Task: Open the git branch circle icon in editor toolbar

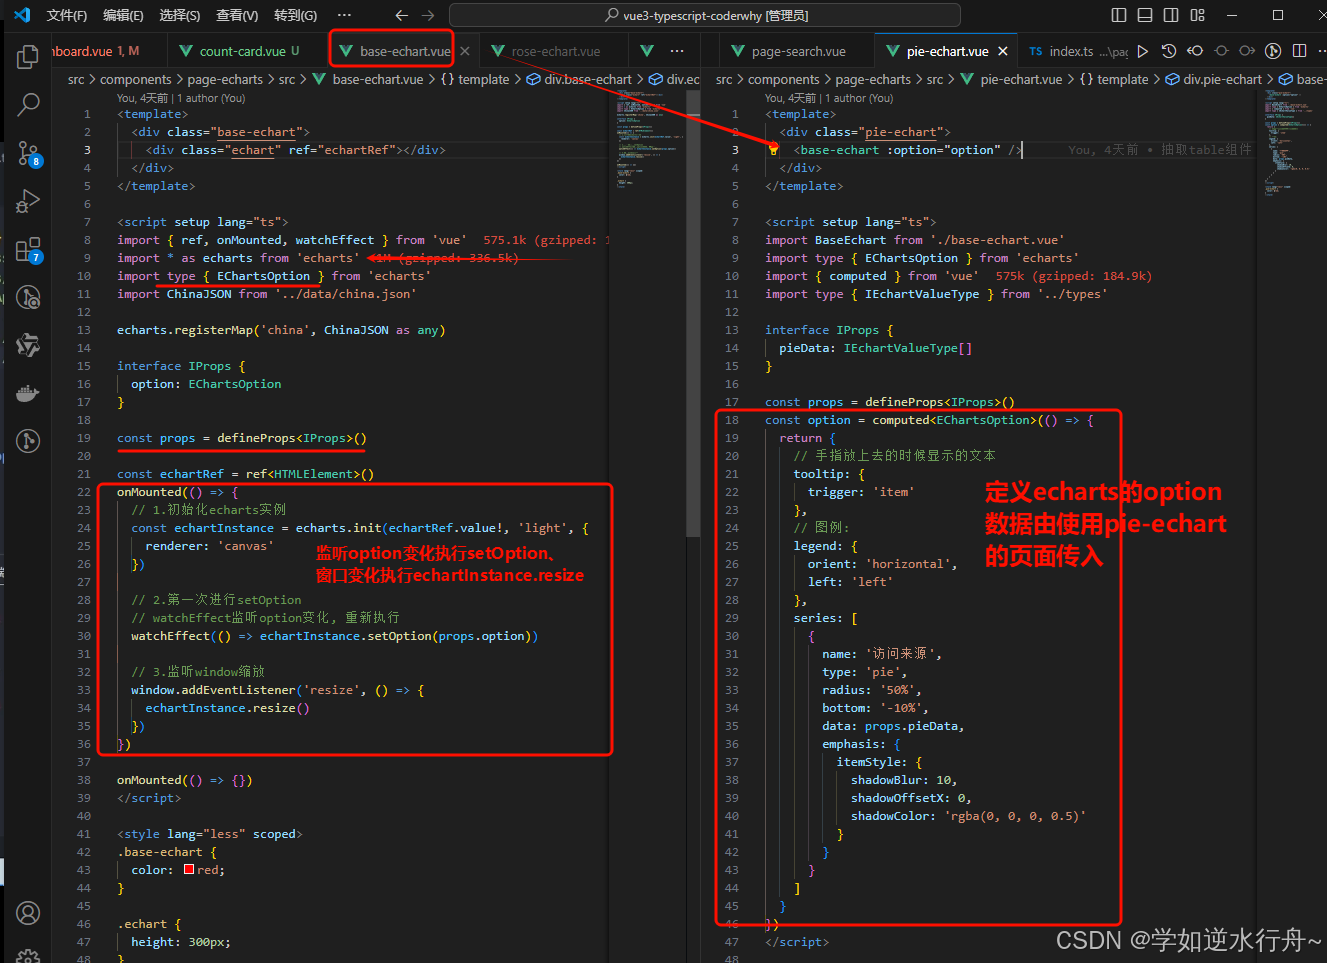Action: click(x=1273, y=51)
